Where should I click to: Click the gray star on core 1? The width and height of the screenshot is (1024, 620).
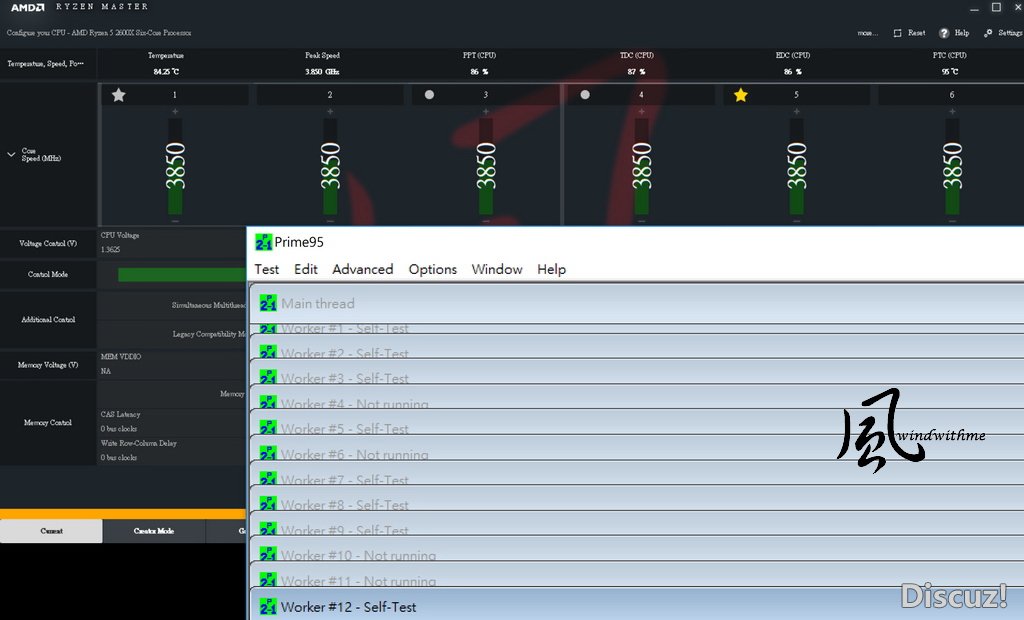tap(118, 95)
